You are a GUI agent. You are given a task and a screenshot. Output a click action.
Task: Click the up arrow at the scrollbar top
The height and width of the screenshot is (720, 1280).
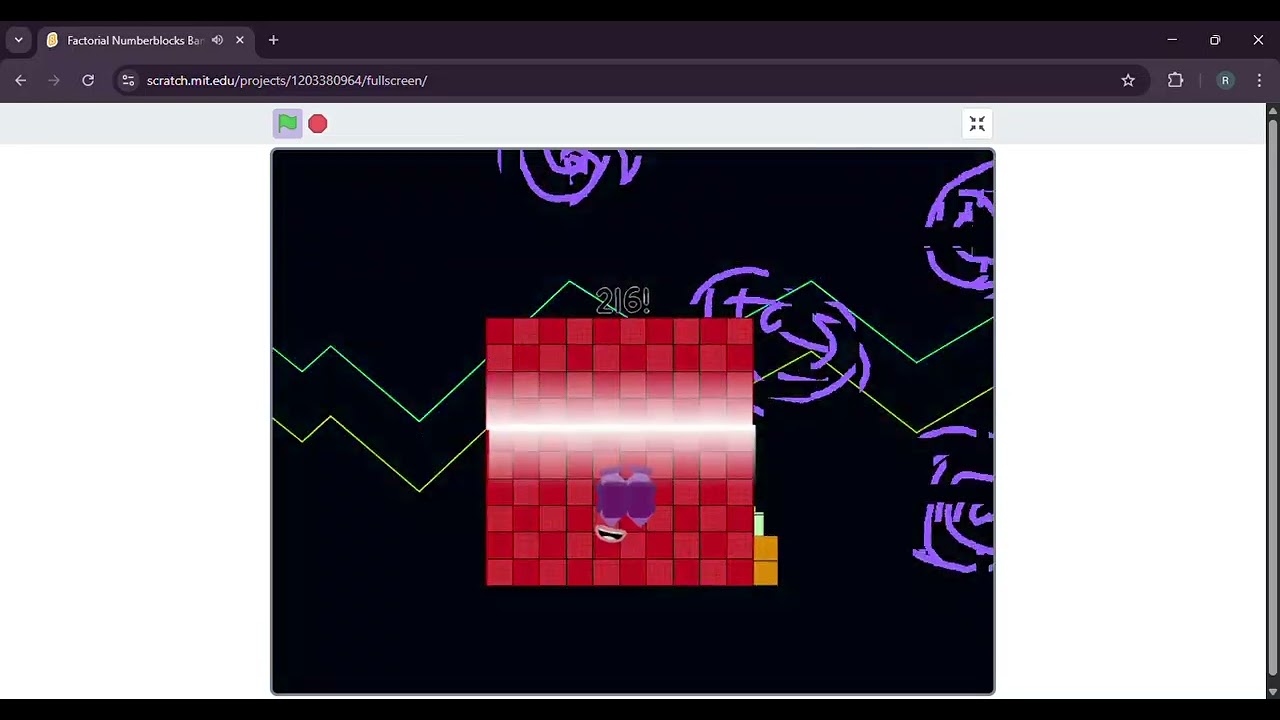[x=1272, y=109]
